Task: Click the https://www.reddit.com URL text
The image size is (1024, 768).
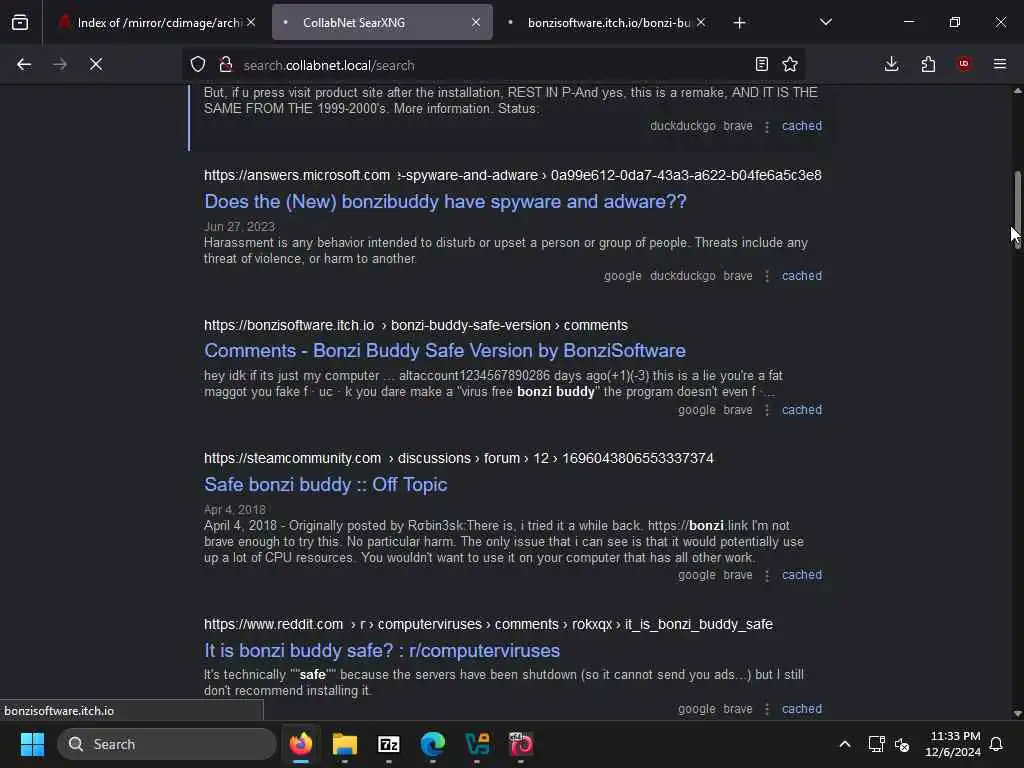Action: (x=273, y=624)
